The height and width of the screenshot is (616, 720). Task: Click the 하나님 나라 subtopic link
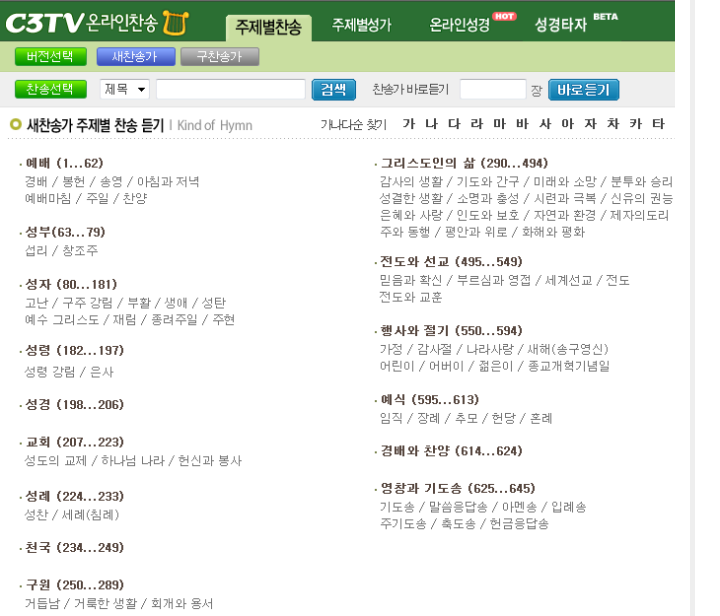[x=133, y=461]
